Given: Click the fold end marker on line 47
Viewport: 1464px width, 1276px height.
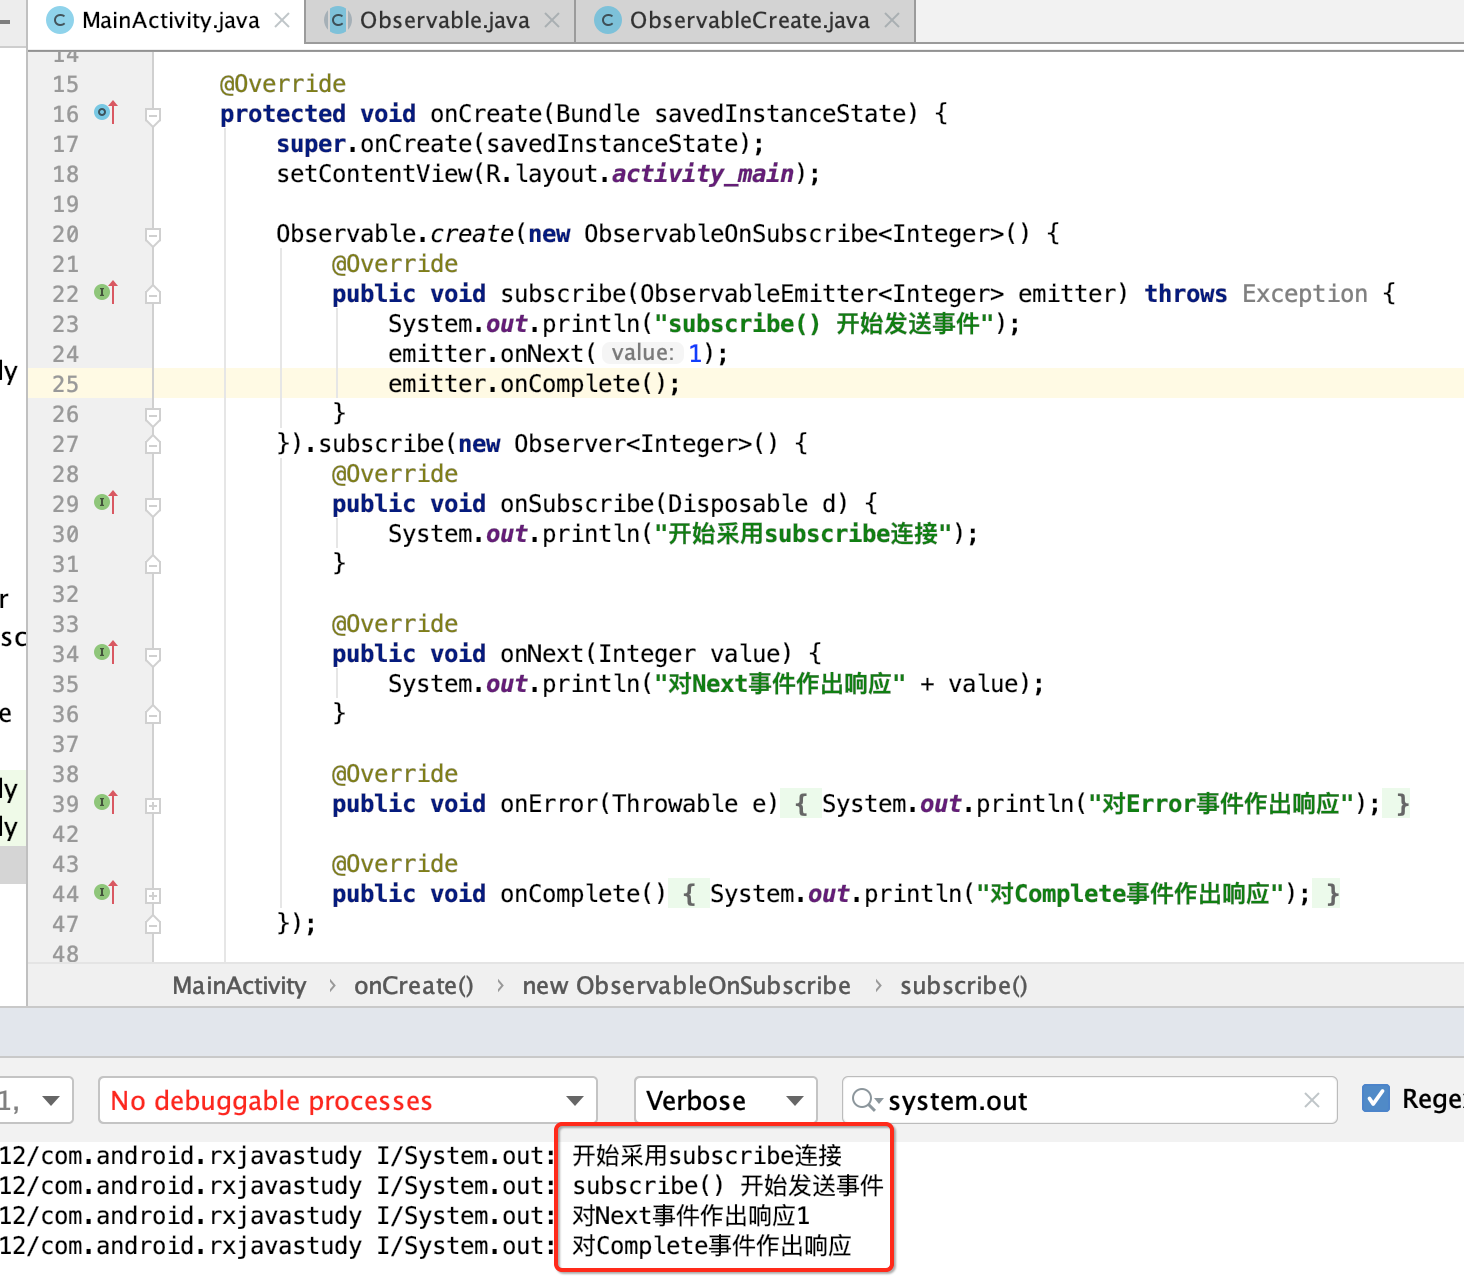Looking at the screenshot, I should coord(153,925).
